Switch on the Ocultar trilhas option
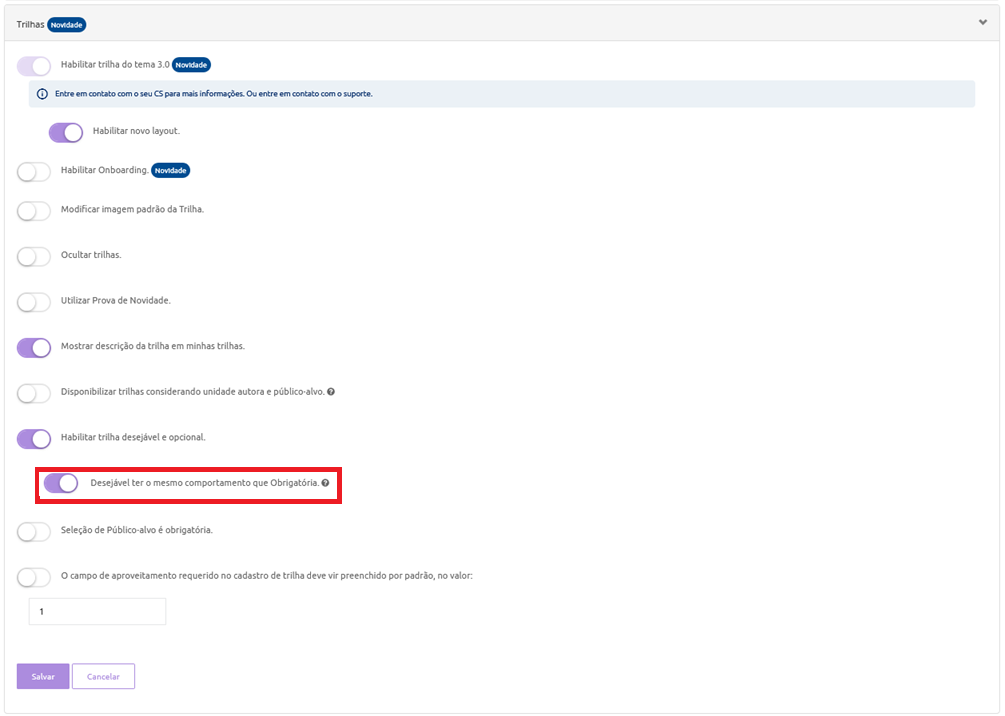This screenshot has width=1005, height=716. point(34,256)
